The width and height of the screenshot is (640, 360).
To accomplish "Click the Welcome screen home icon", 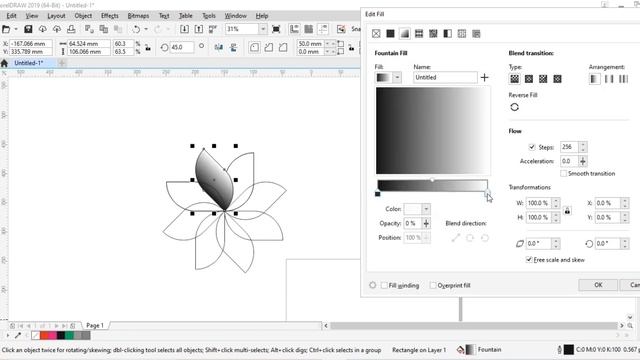I will click(x=4, y=63).
